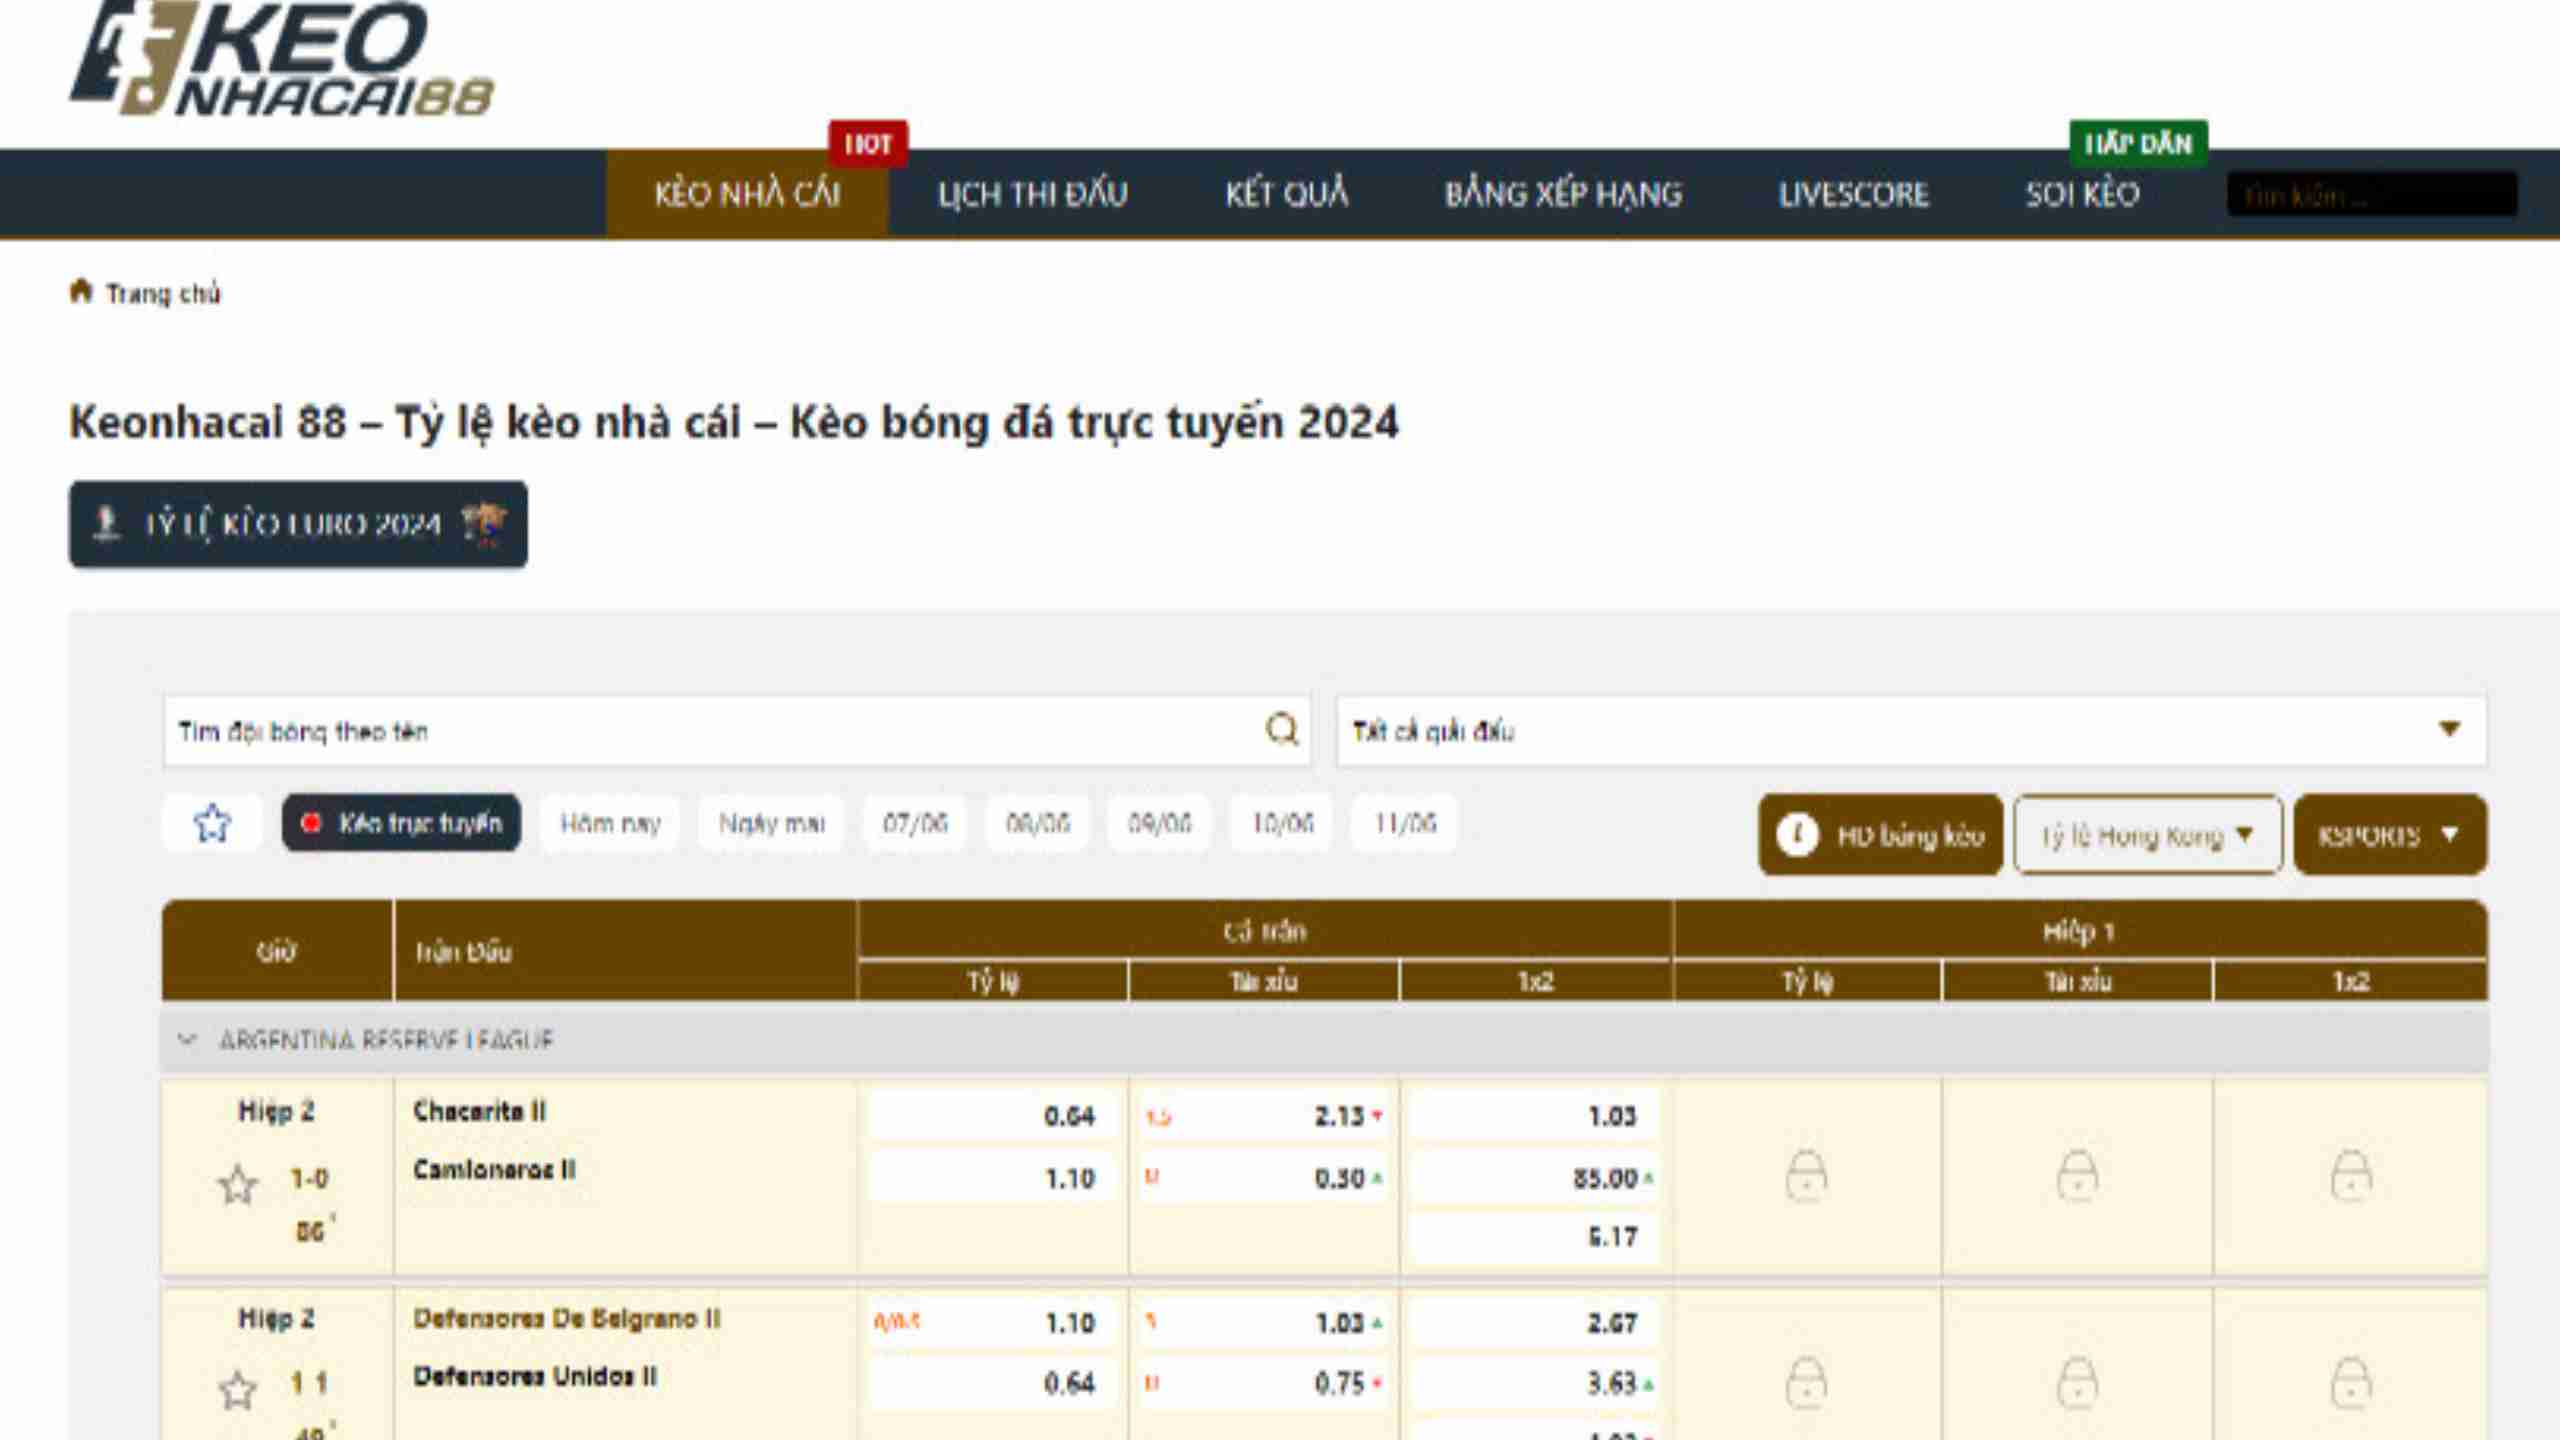The height and width of the screenshot is (1440, 2560).
Task: Click the 1x2 home odds 1.03 for Chacarita II
Action: pos(1535,1115)
